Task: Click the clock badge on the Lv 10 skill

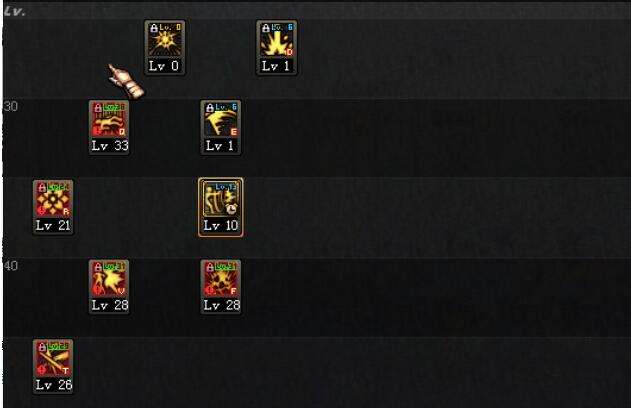Action: (x=231, y=209)
